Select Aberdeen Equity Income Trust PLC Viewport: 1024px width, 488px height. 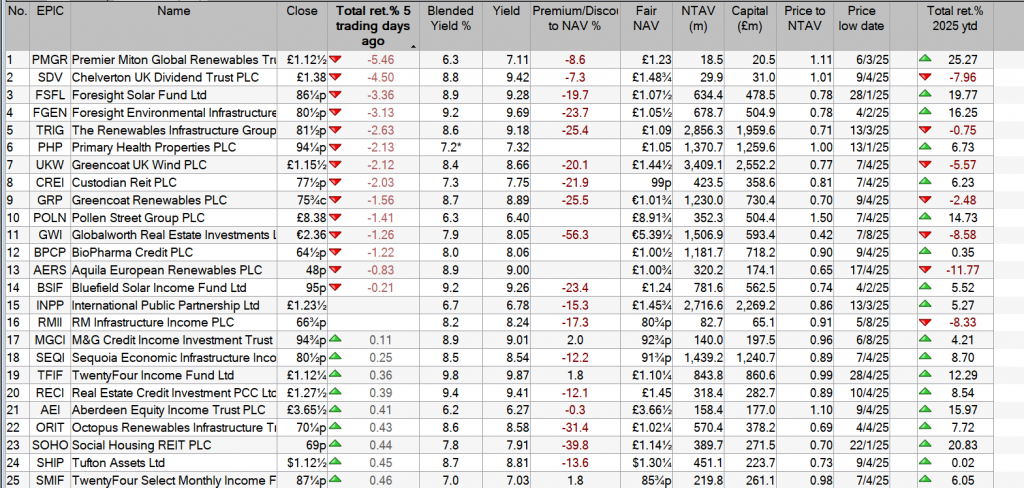tap(168, 411)
